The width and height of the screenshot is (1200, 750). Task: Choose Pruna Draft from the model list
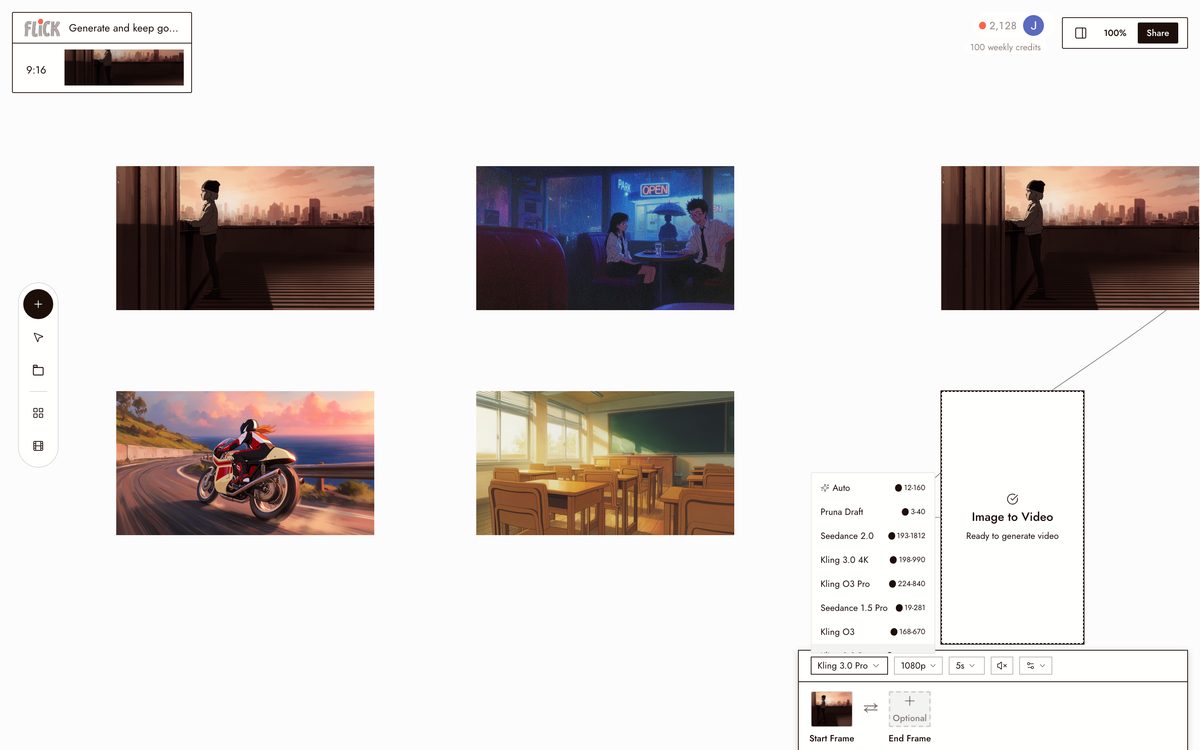click(x=873, y=512)
